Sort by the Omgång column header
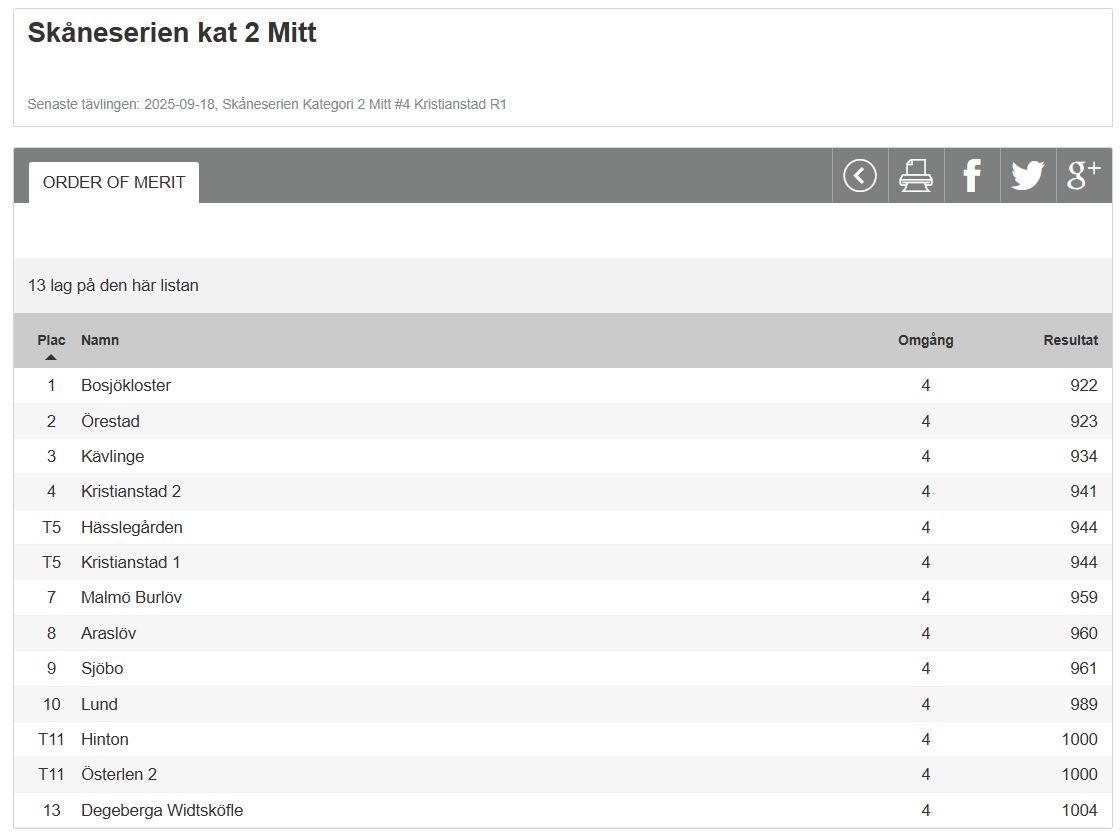The height and width of the screenshot is (836, 1120). pyautogui.click(x=925, y=340)
